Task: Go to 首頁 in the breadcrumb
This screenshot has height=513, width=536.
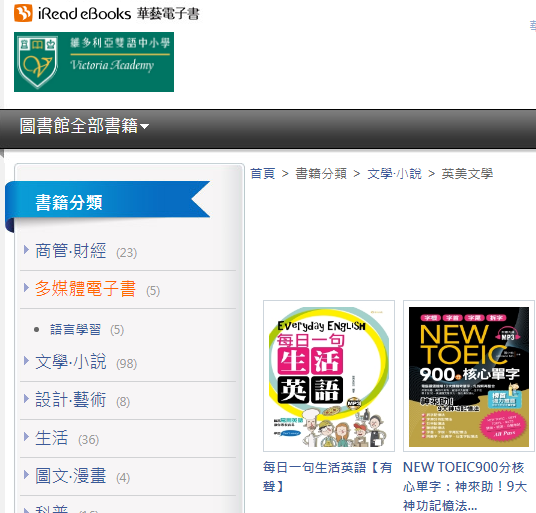Action: (x=263, y=174)
